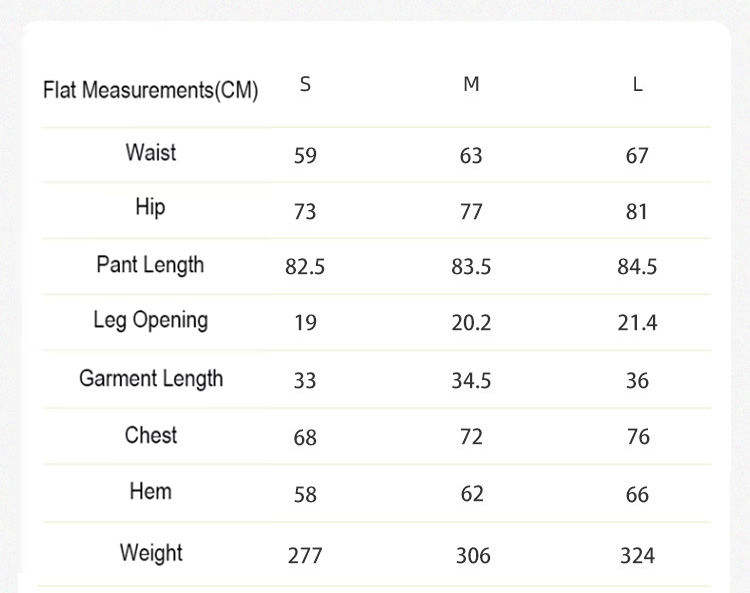Click the waist value 59 for size S

(x=305, y=156)
